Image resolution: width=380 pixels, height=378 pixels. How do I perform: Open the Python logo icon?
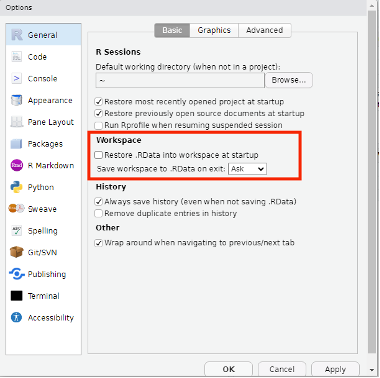(17, 187)
